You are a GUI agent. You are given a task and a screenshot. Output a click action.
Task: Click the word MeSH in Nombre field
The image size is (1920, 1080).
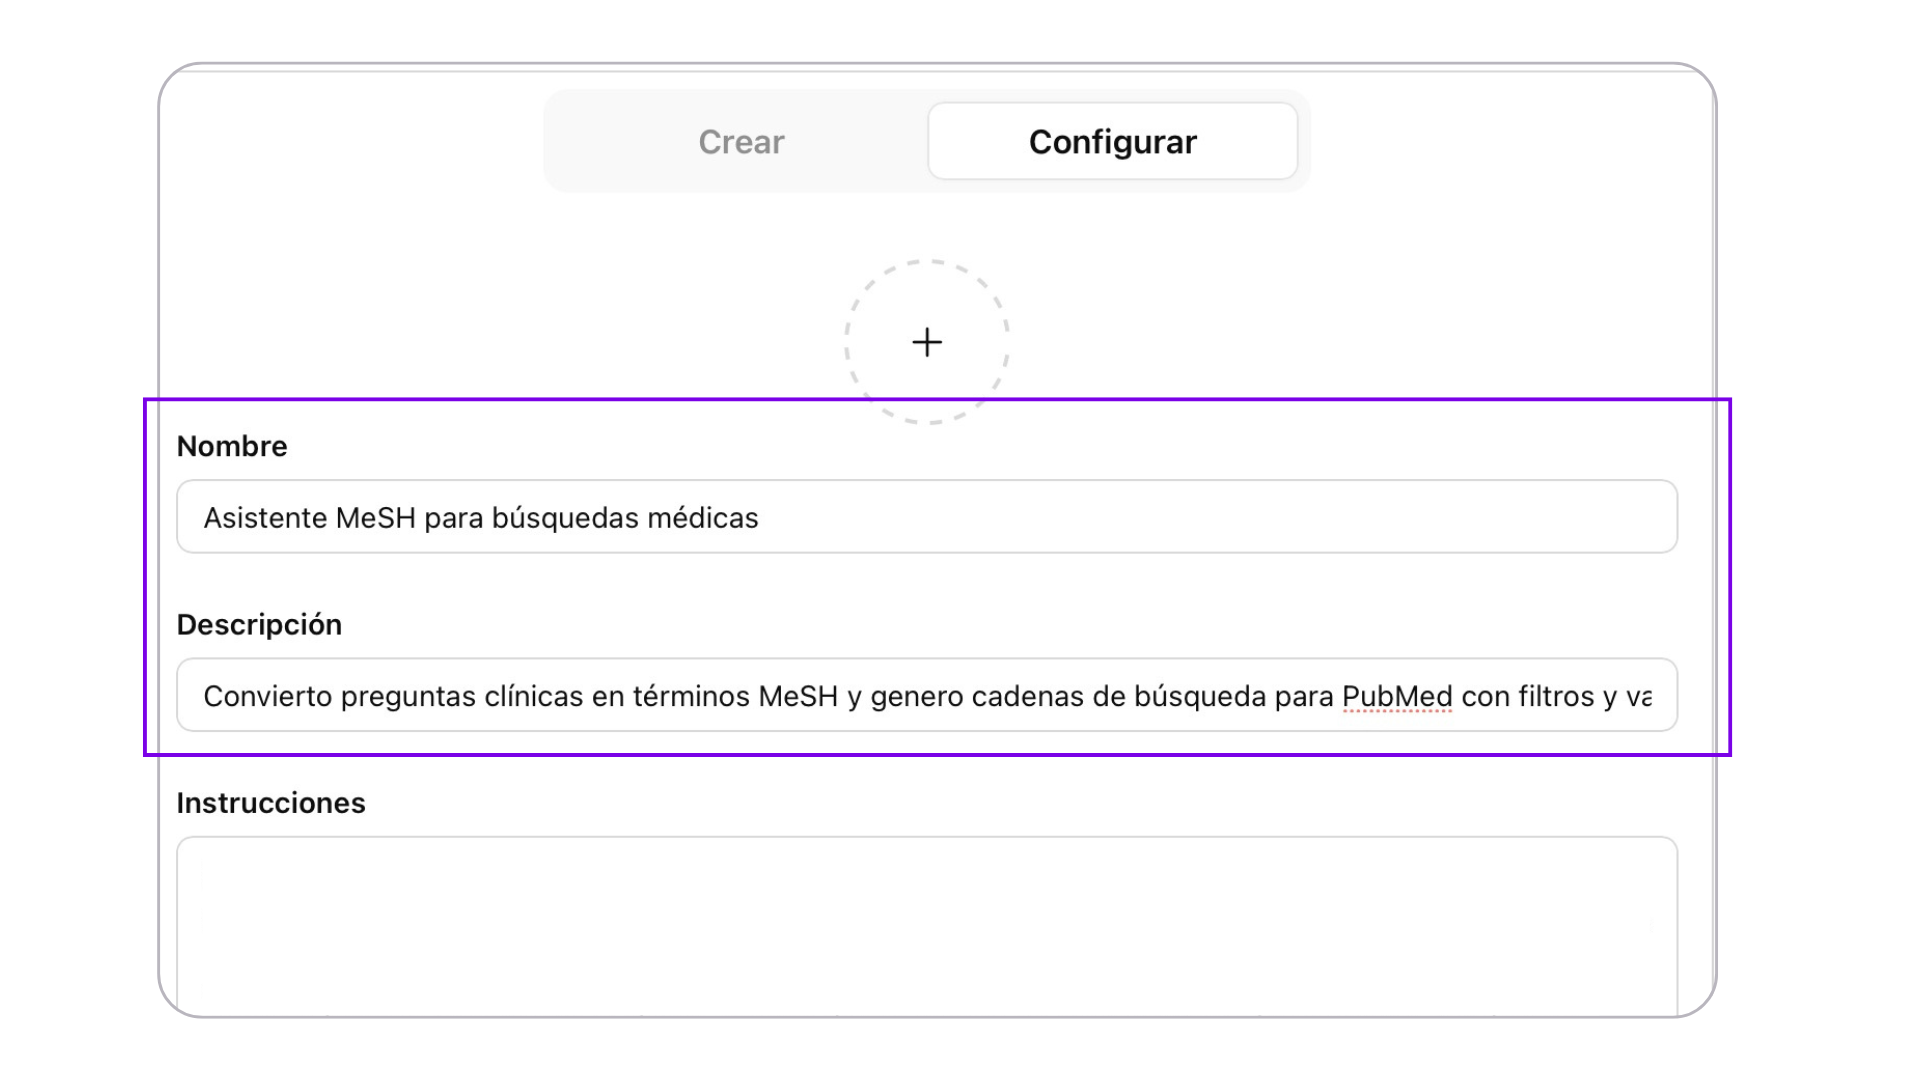pyautogui.click(x=375, y=518)
